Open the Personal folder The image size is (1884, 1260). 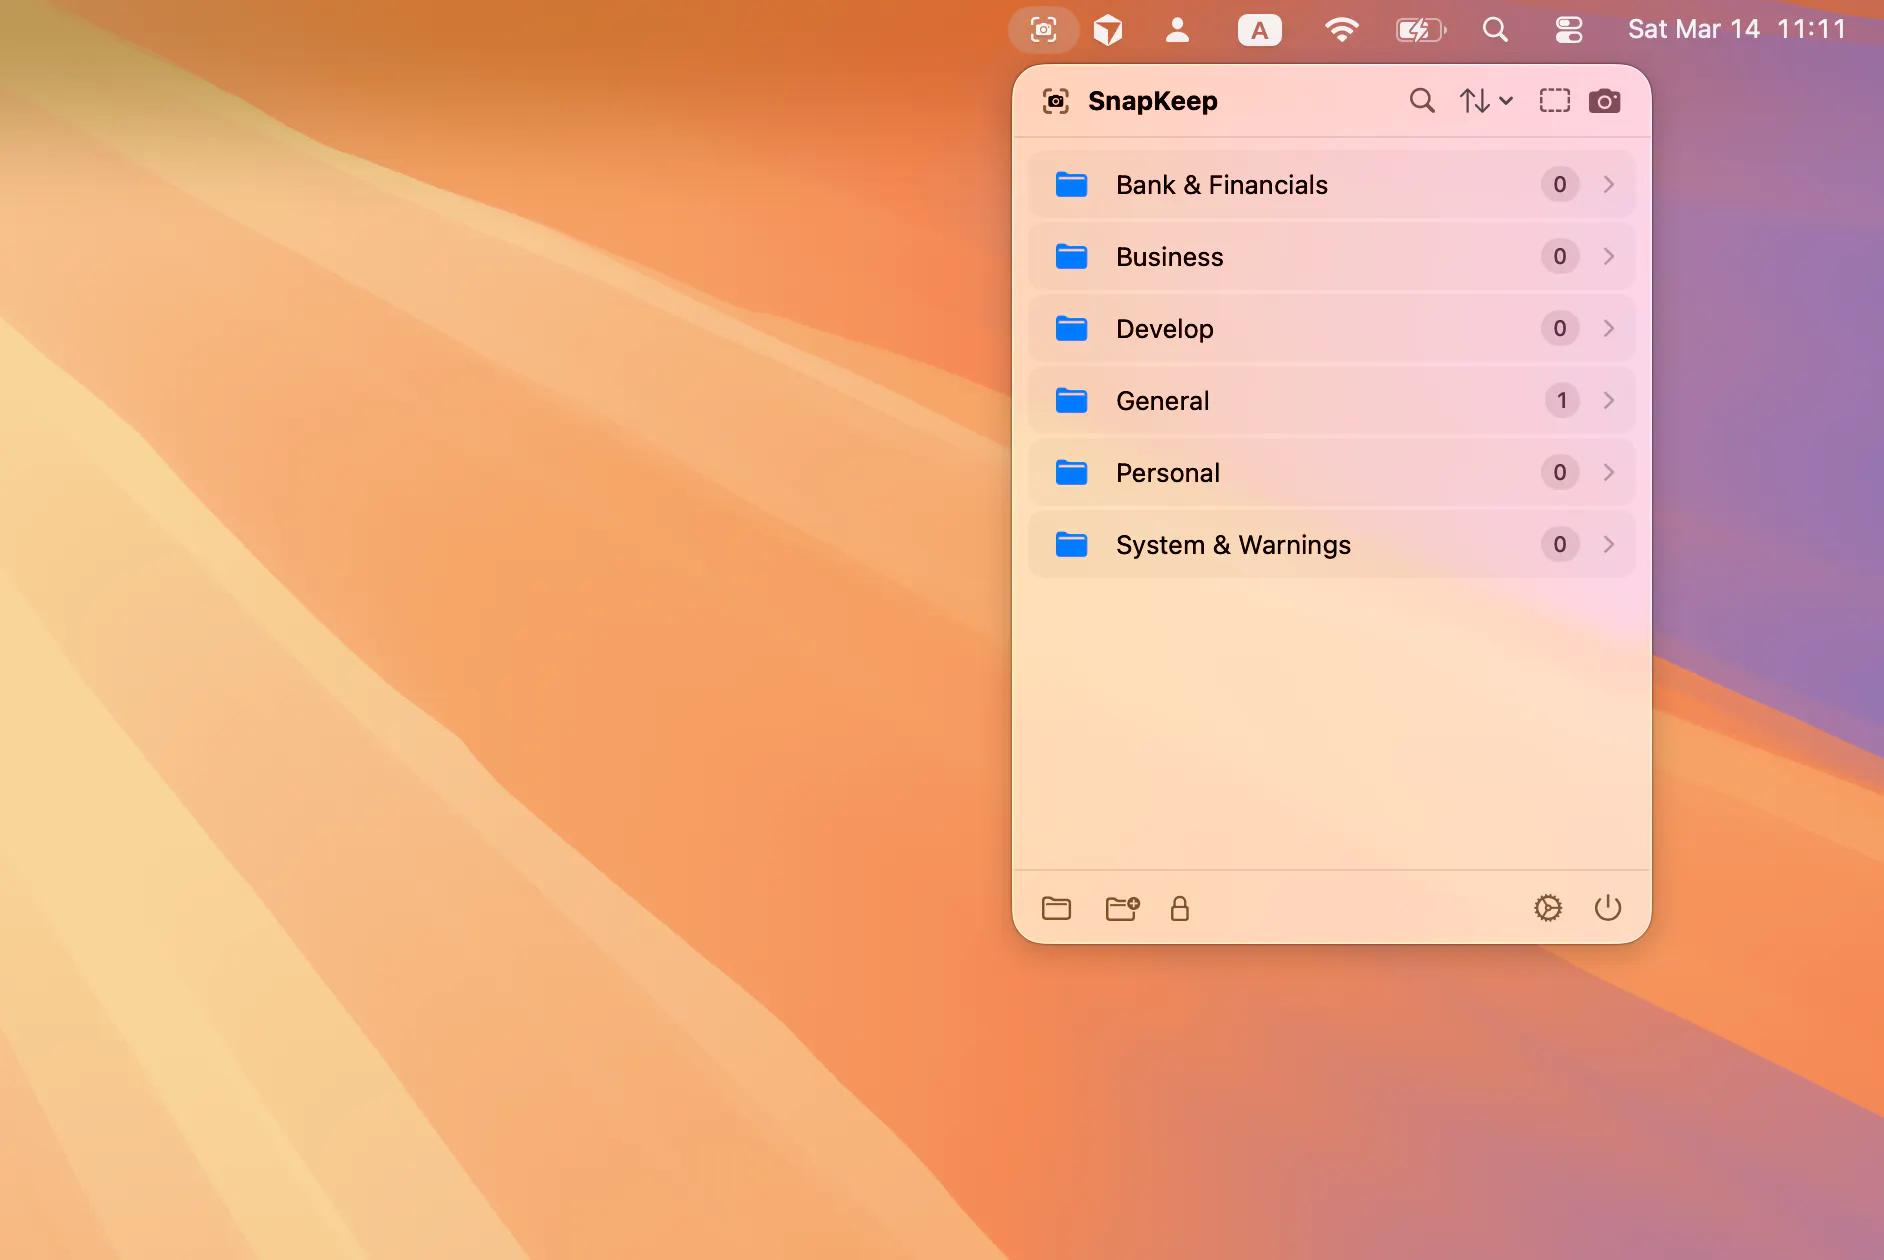1332,473
